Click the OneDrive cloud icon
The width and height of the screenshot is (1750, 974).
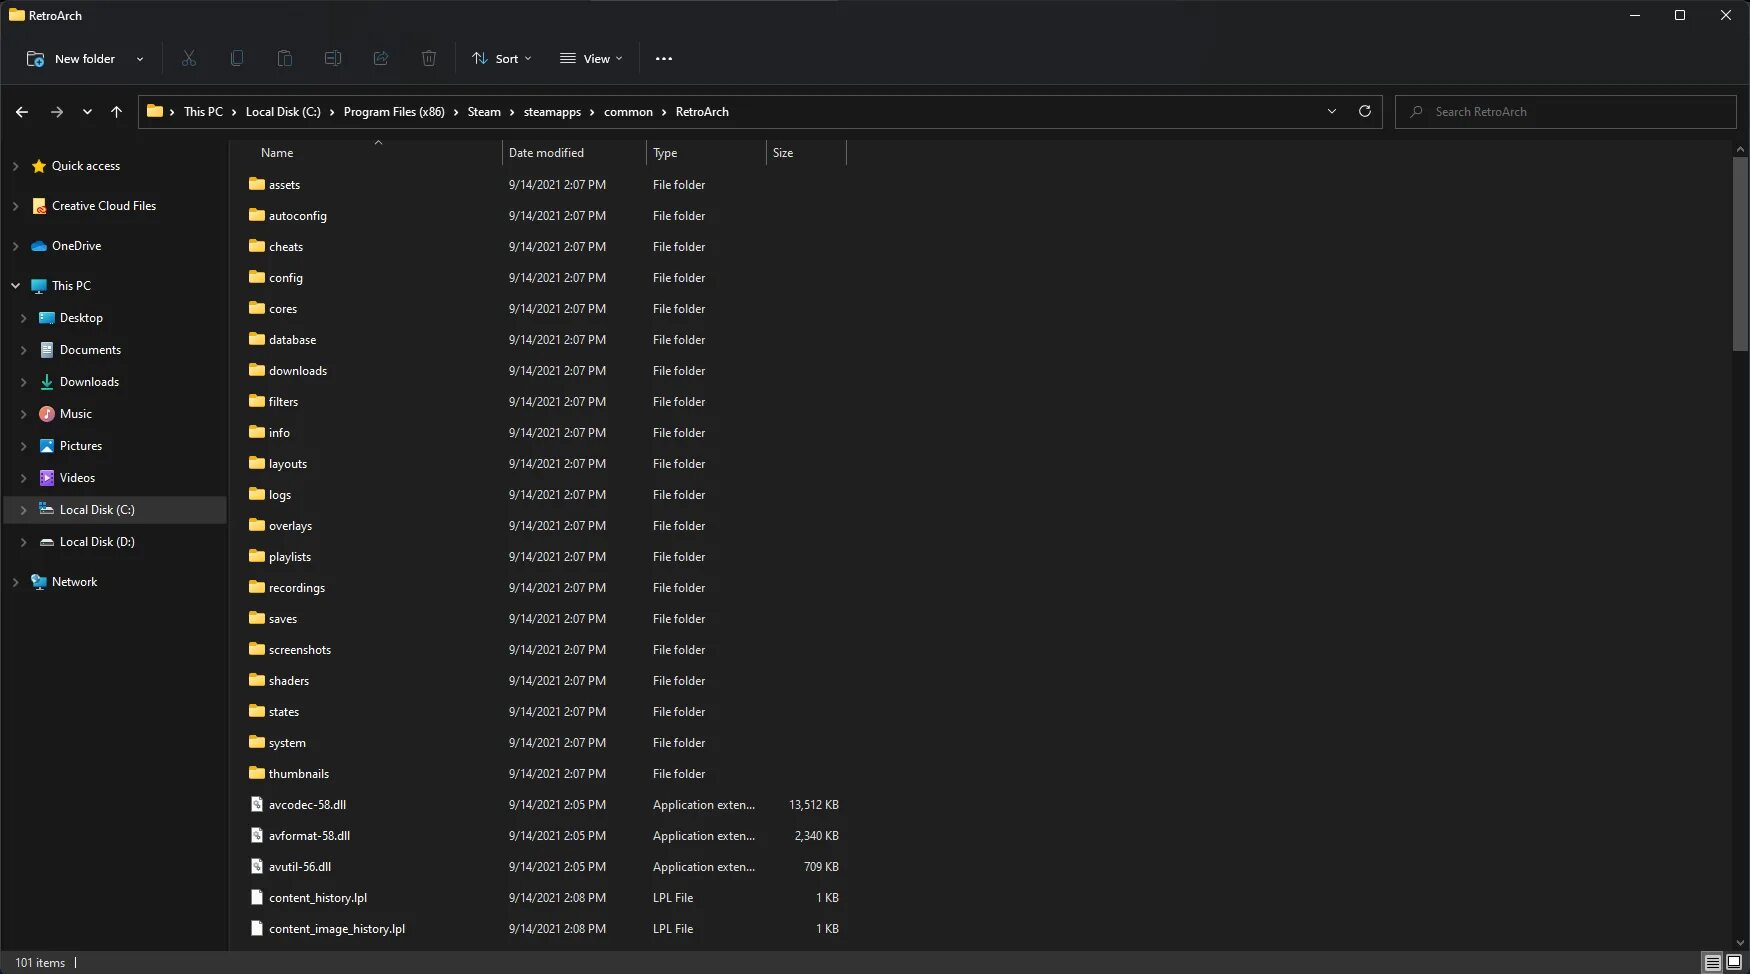pos(39,246)
